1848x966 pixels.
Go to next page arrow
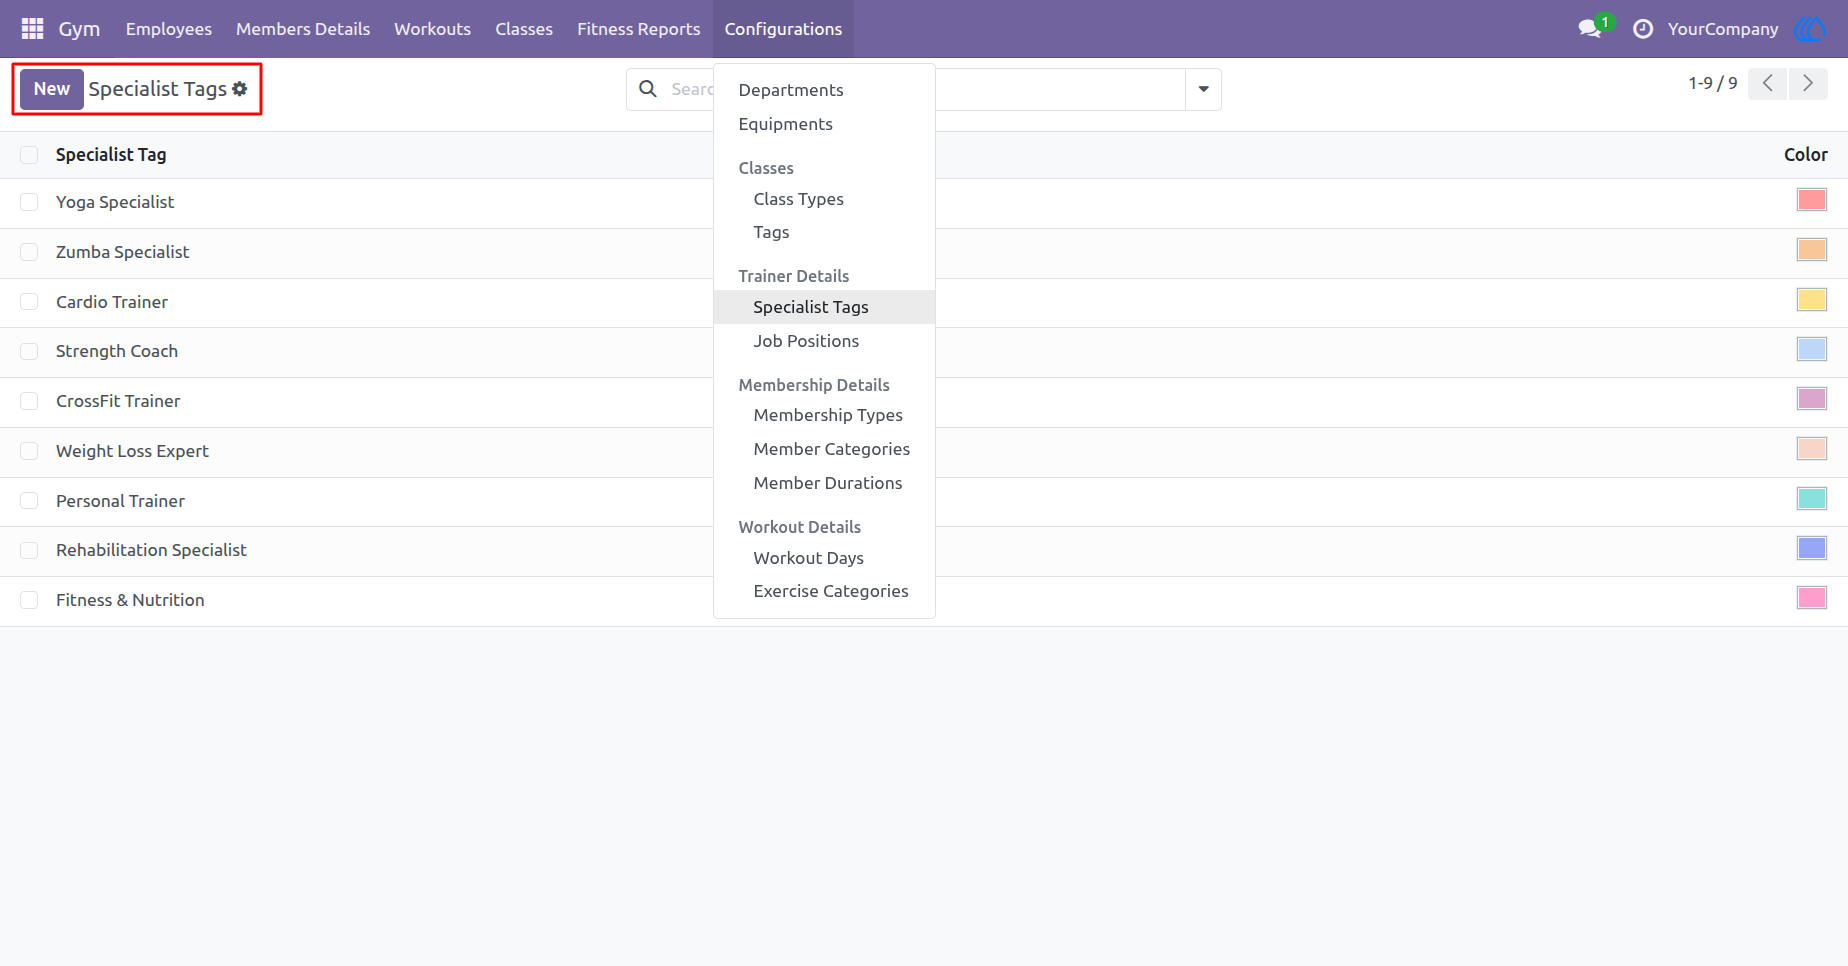coord(1808,83)
